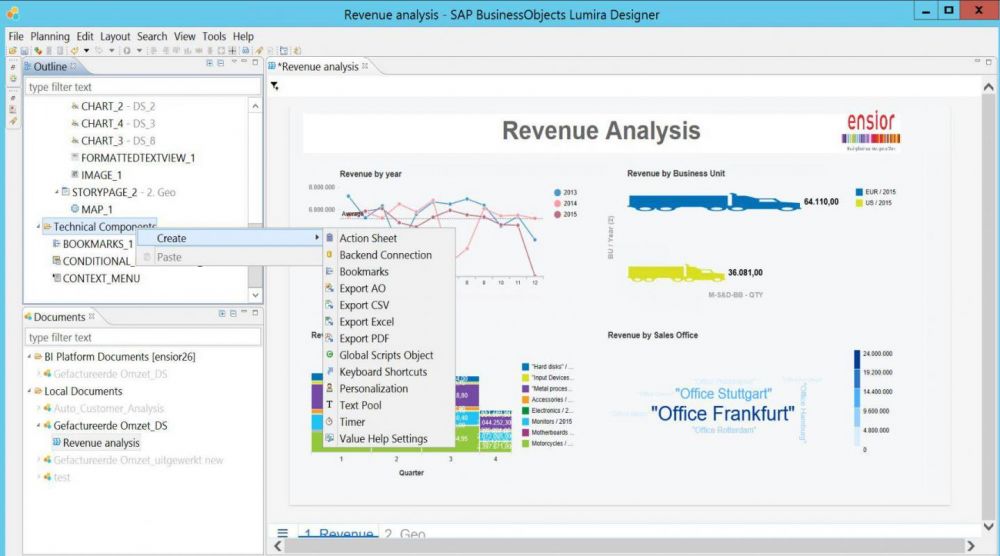Create a Global Scripts Object
Screen dimensions: 1000x556
390,355
